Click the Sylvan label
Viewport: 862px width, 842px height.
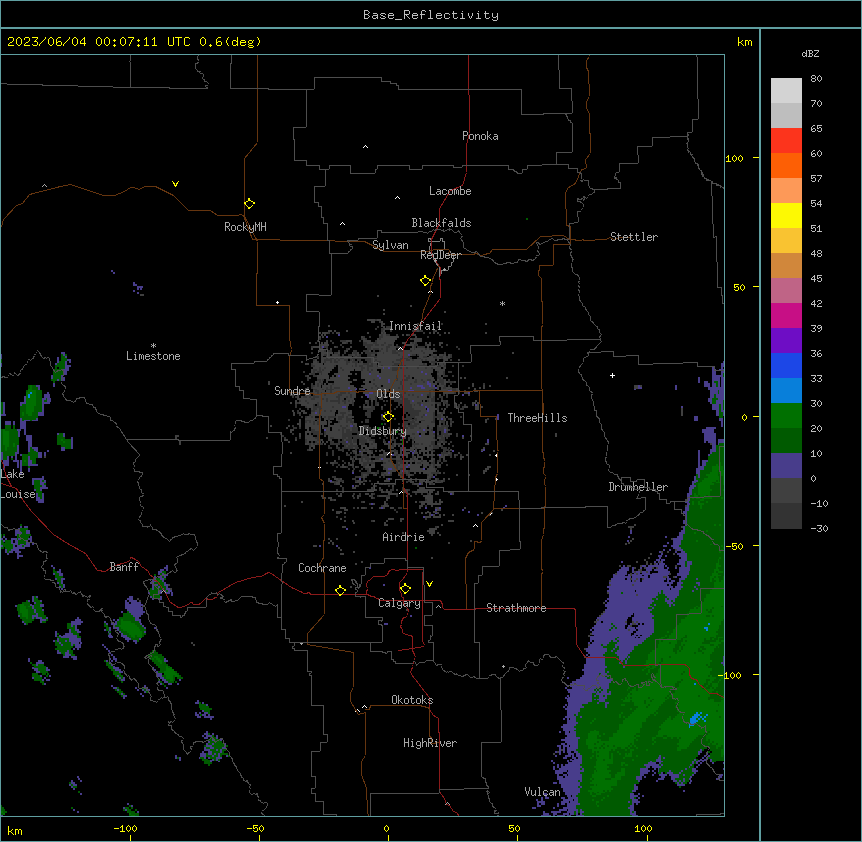[x=390, y=245]
